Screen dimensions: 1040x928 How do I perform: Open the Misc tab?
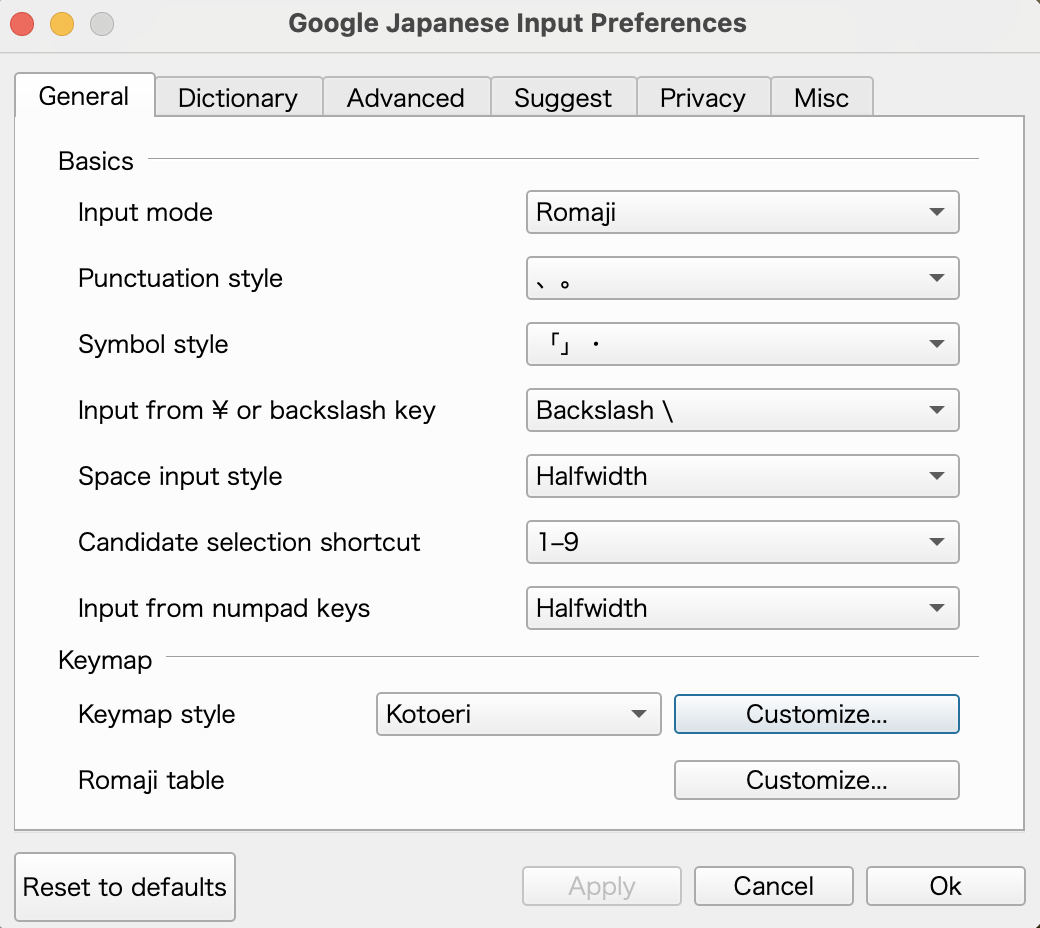point(821,98)
